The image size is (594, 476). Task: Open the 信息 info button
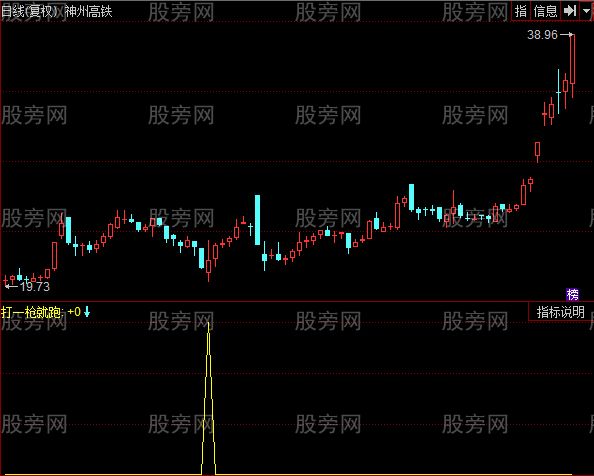[546, 11]
